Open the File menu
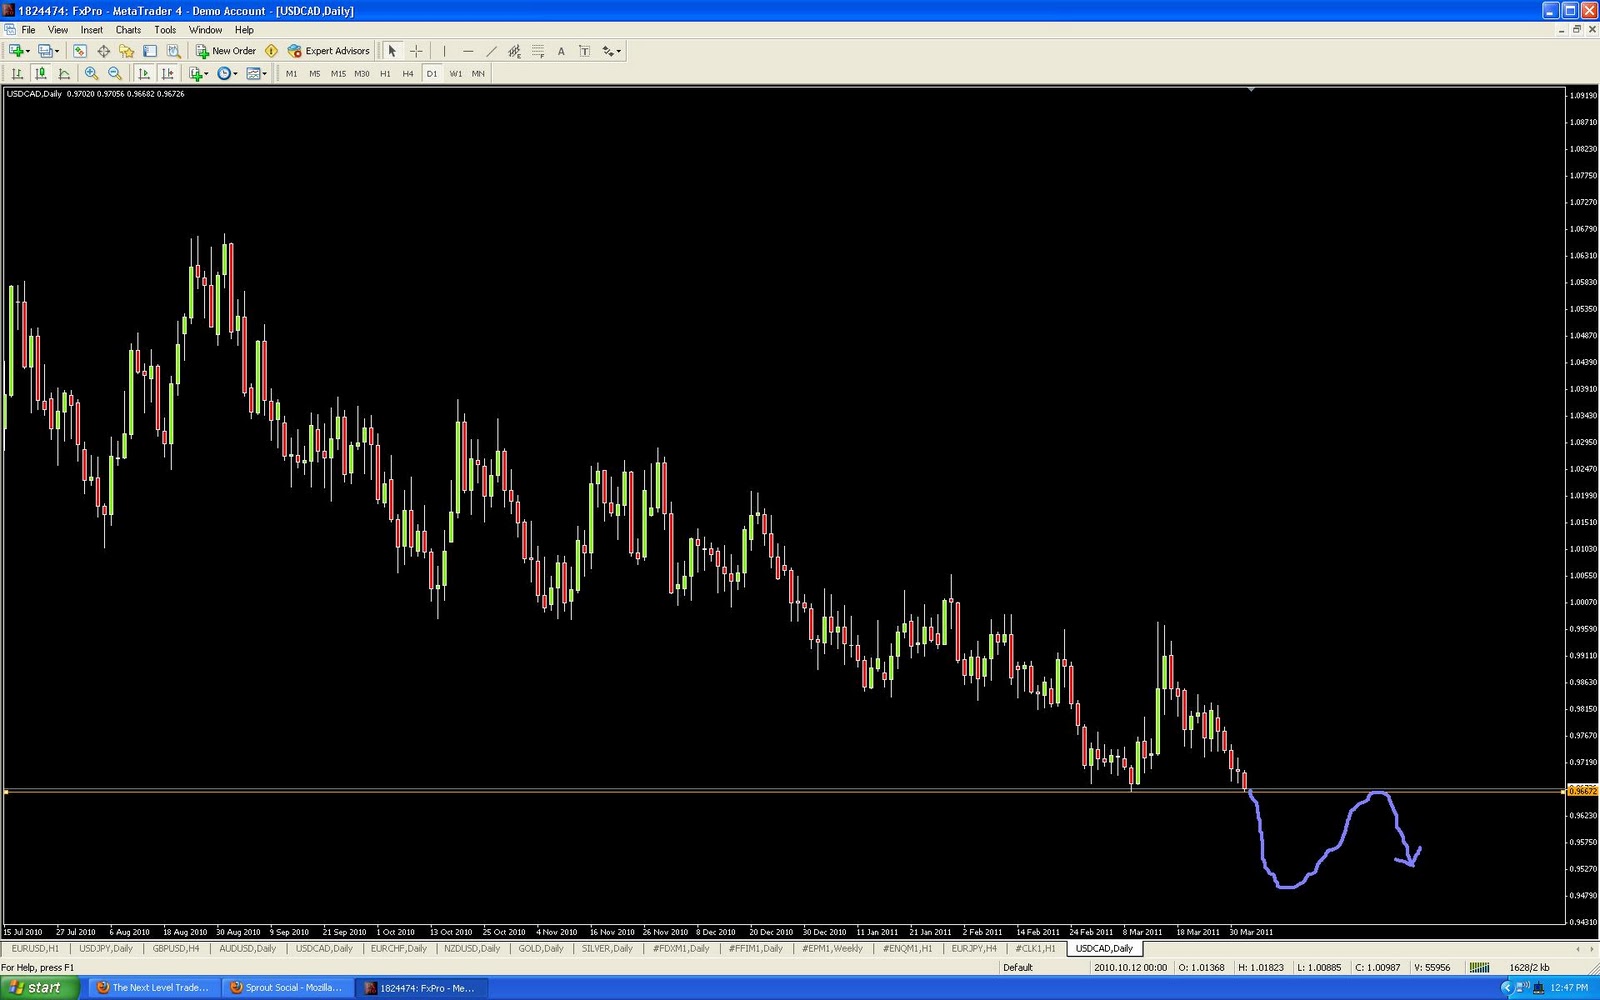 coord(29,30)
